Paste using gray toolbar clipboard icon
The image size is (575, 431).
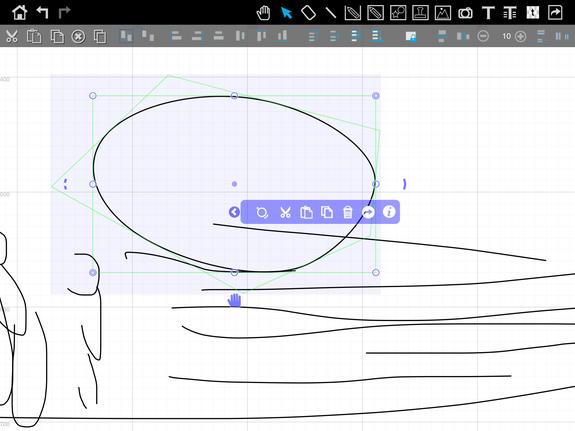point(34,36)
